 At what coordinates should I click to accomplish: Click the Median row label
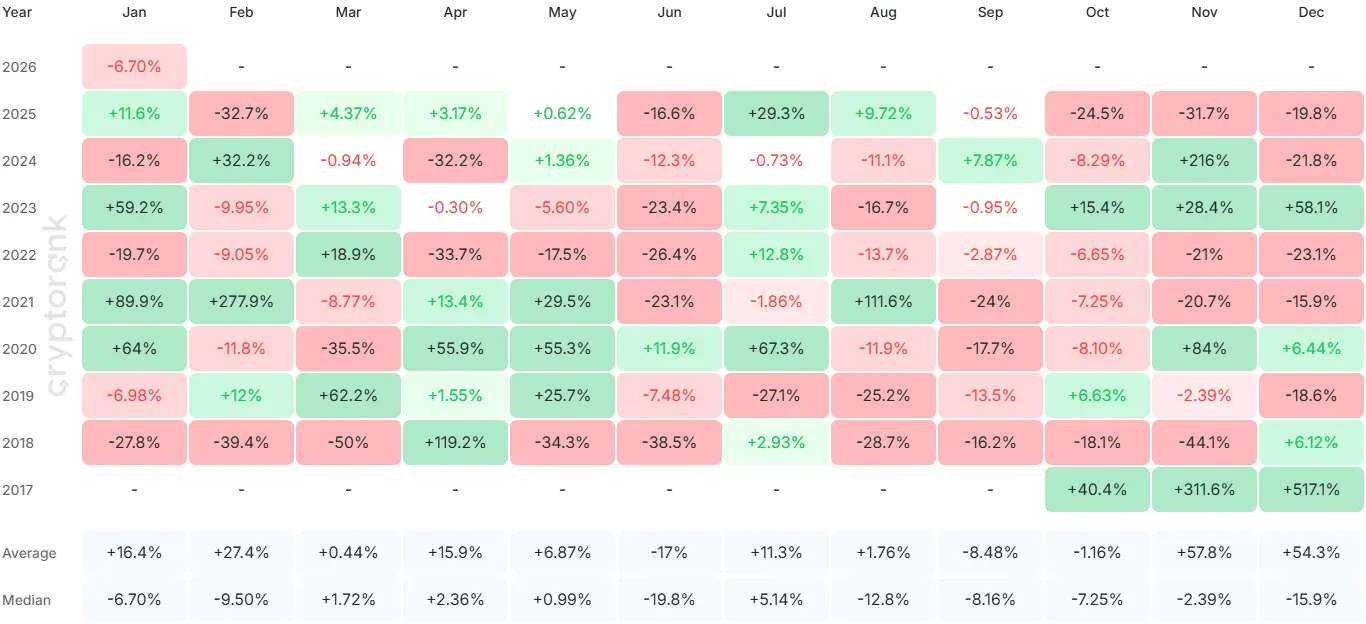pos(26,600)
